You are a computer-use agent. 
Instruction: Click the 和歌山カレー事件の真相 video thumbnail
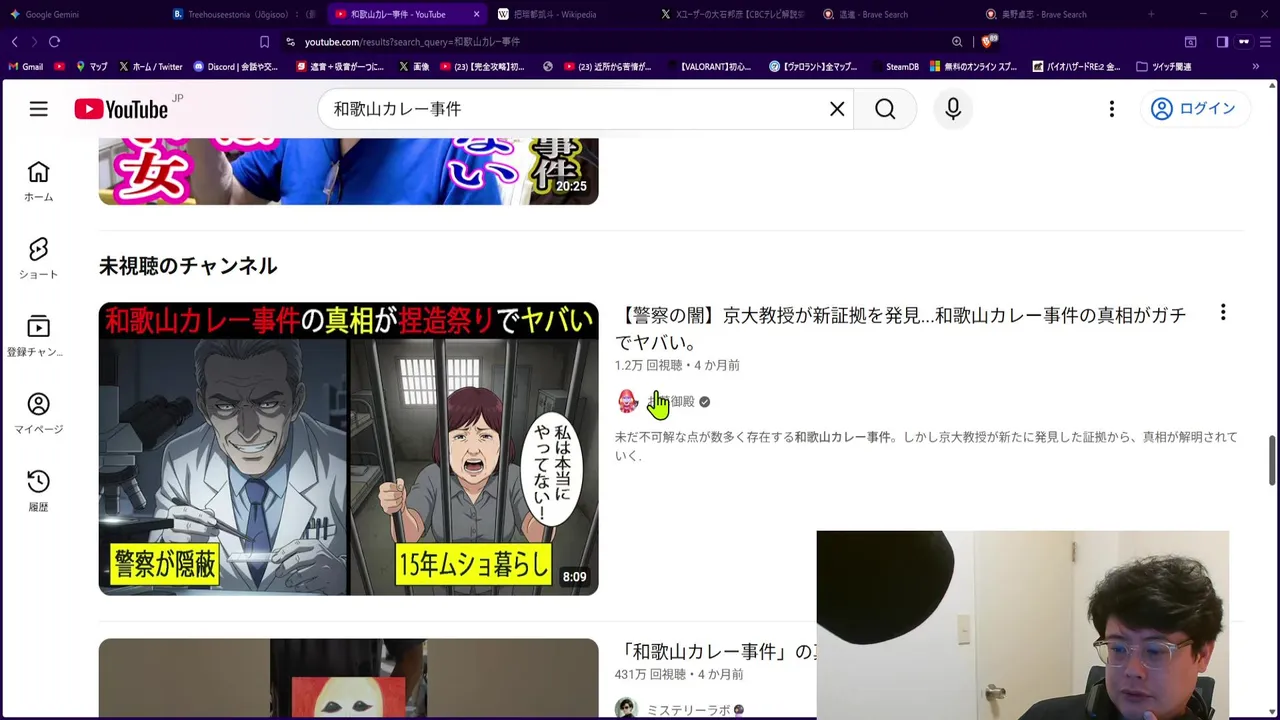tap(348, 449)
